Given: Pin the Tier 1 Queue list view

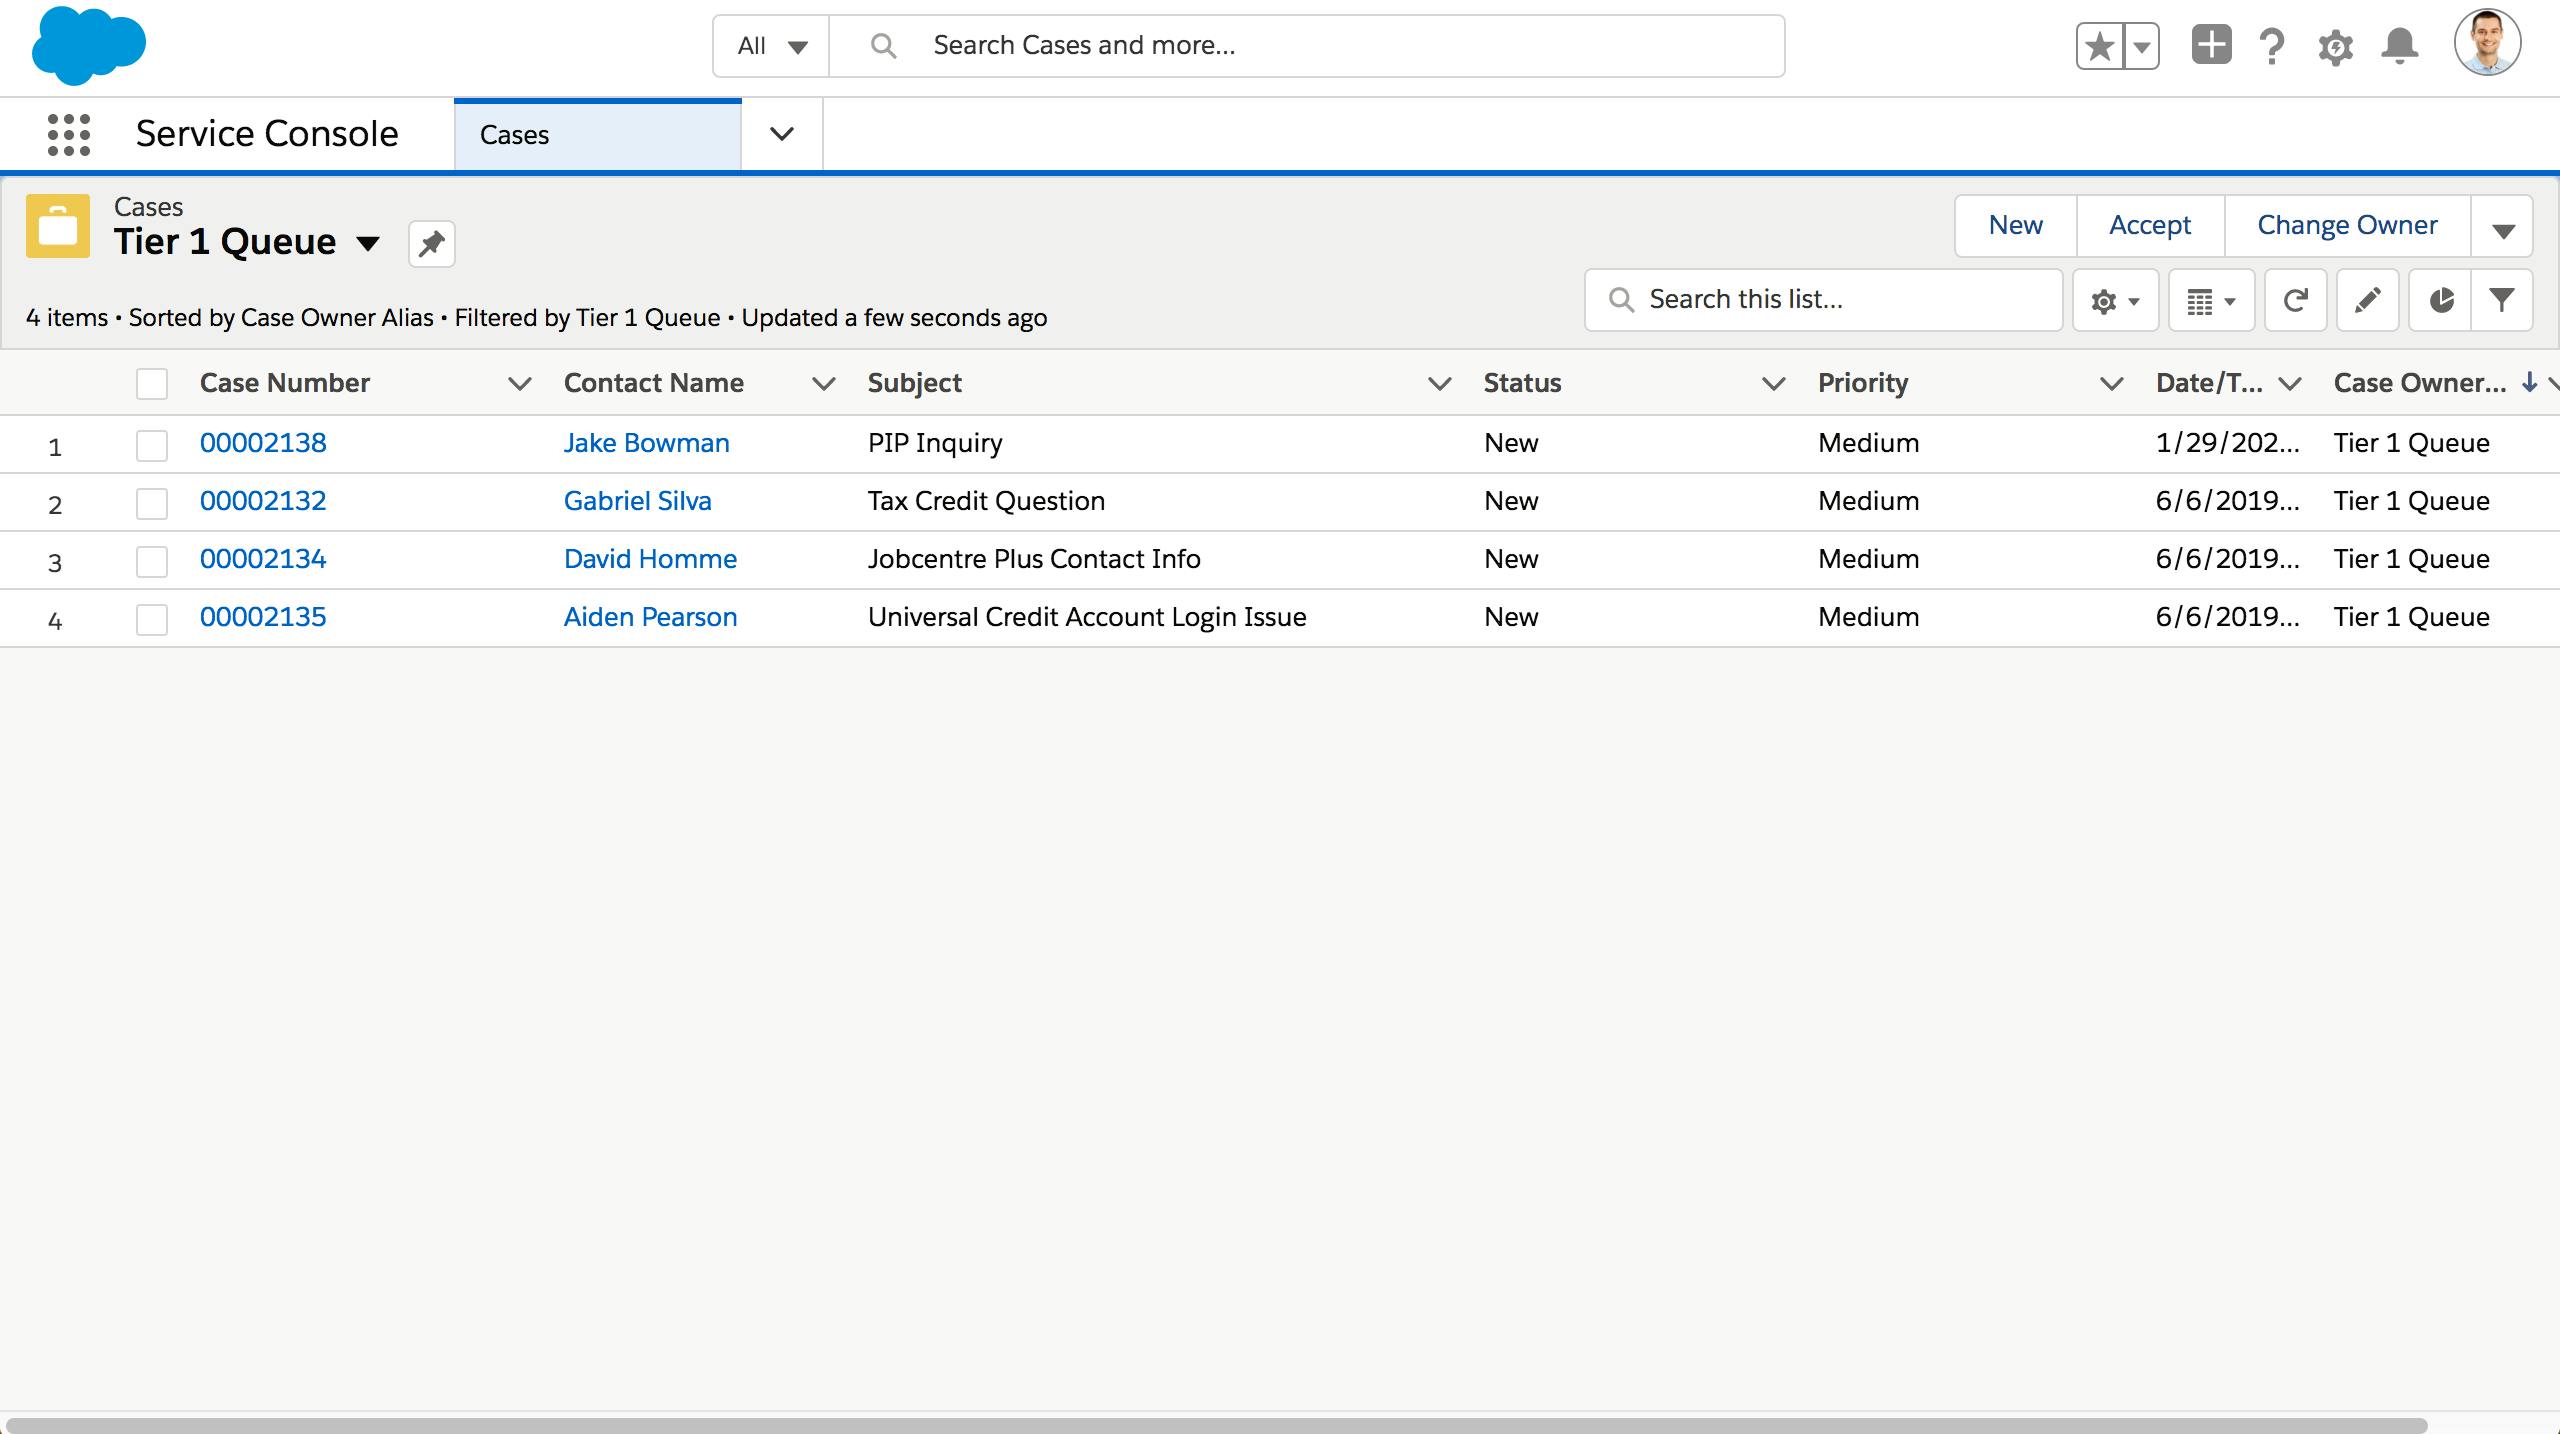Looking at the screenshot, I should point(432,244).
